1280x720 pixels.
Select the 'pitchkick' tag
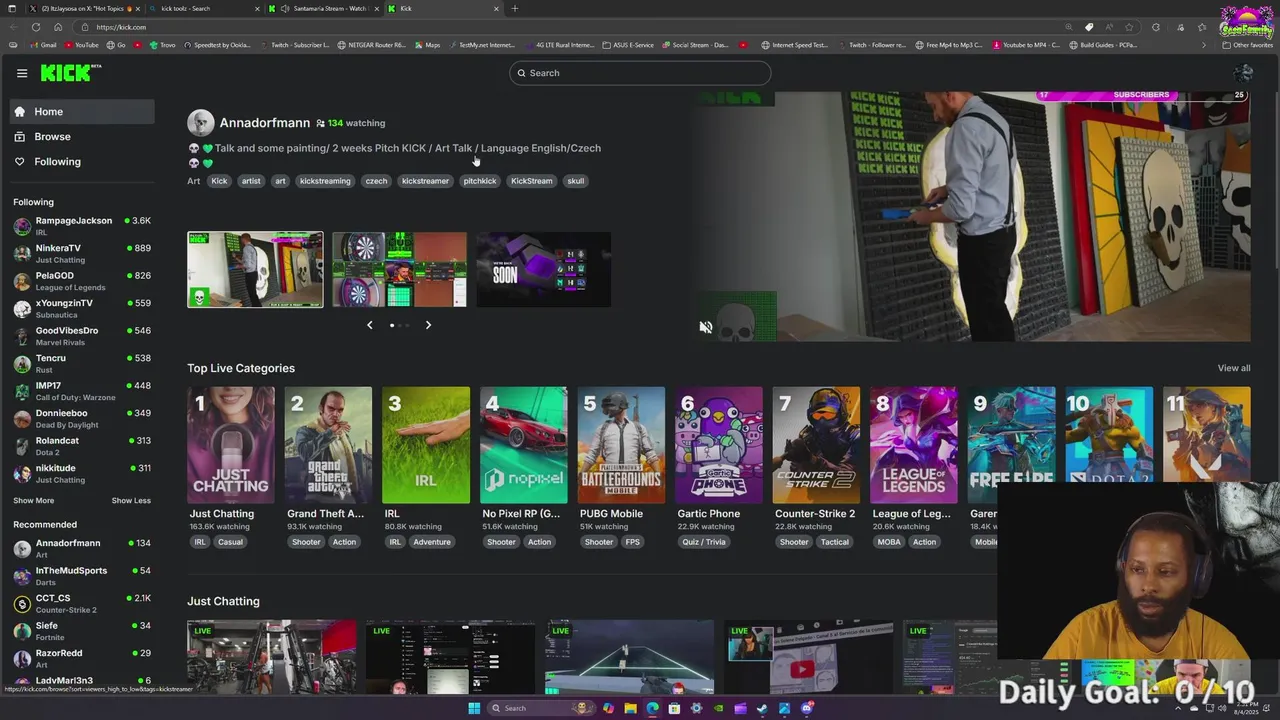coord(480,181)
